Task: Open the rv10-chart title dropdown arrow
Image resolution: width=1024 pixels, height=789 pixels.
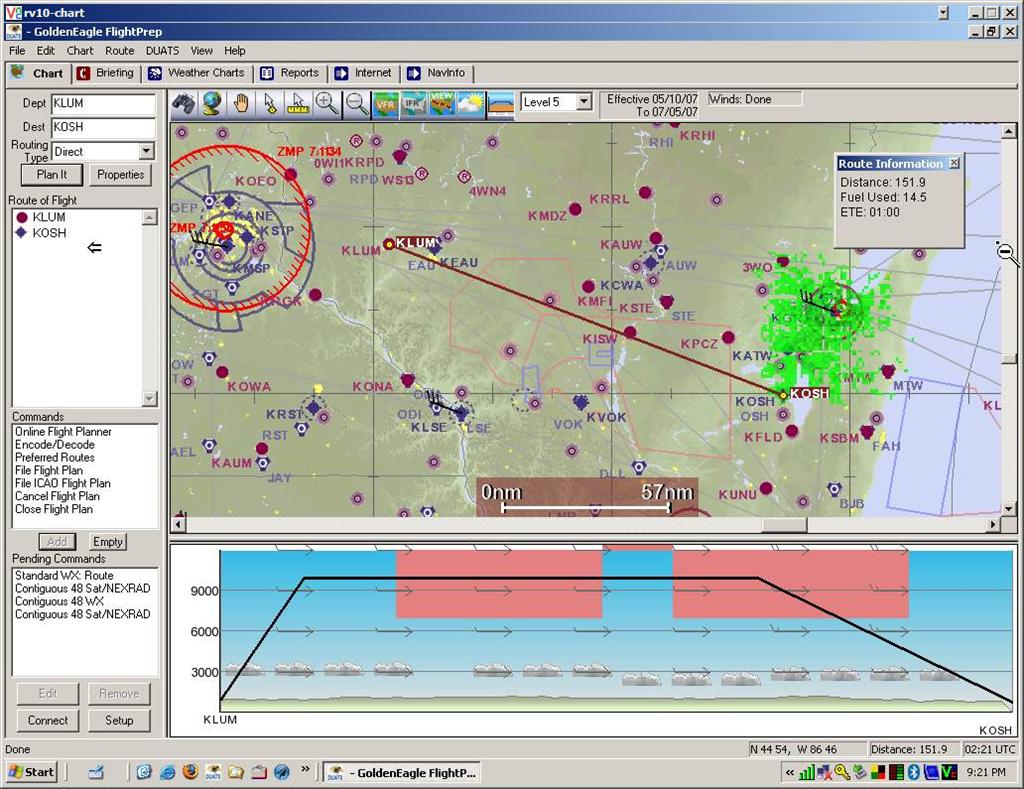Action: point(943,12)
